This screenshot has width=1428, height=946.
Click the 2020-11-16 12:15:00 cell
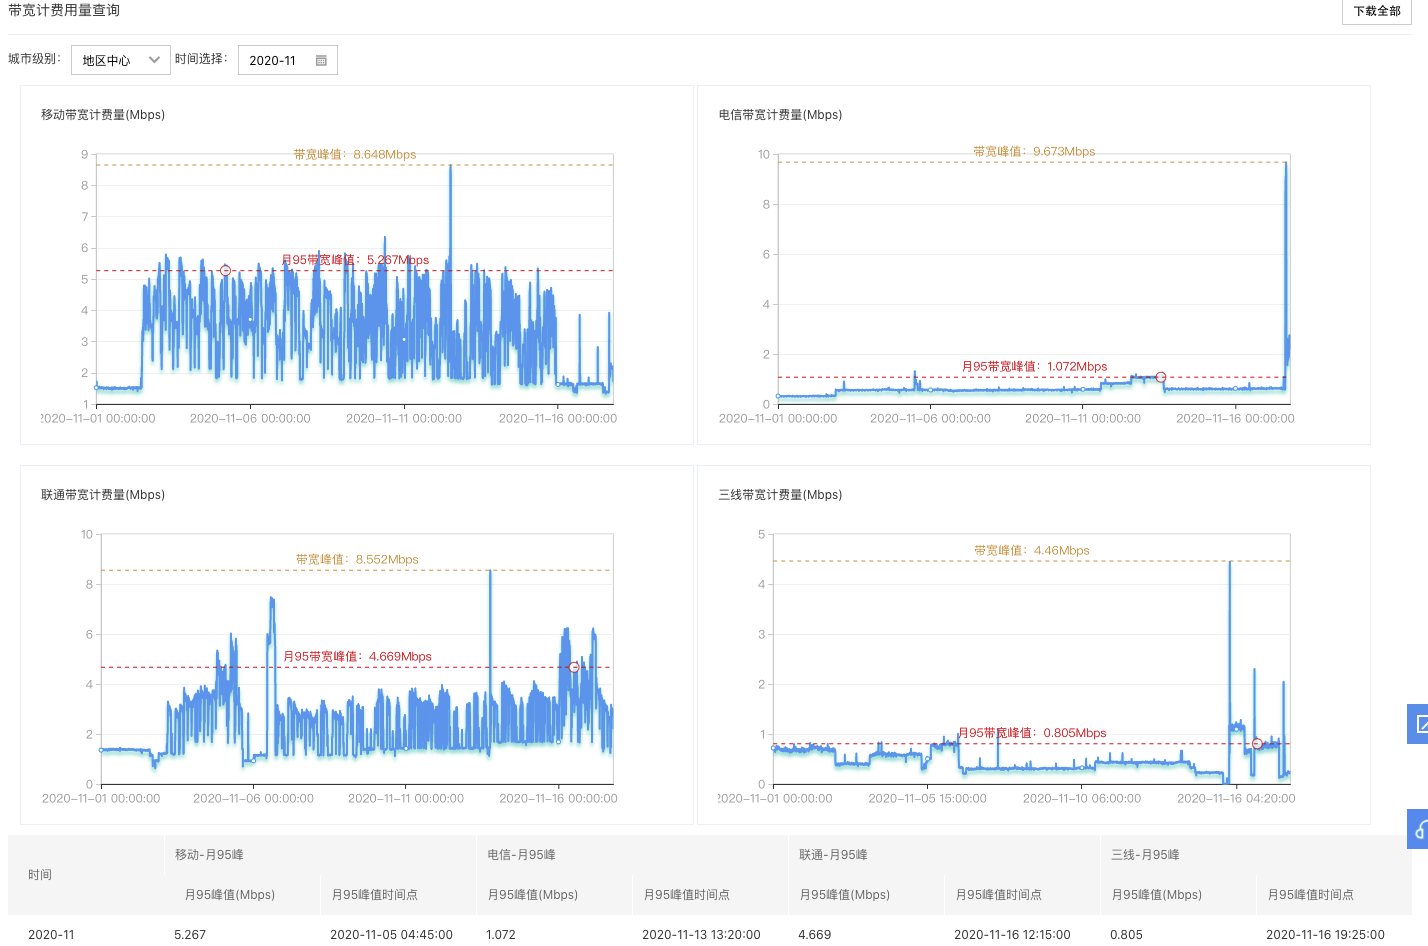pos(1012,935)
